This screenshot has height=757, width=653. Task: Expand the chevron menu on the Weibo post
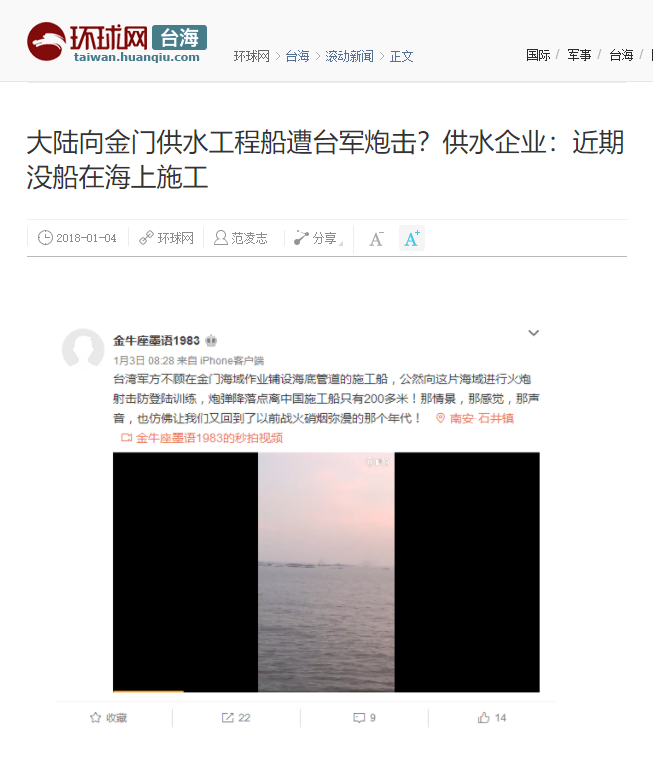pyautogui.click(x=533, y=333)
